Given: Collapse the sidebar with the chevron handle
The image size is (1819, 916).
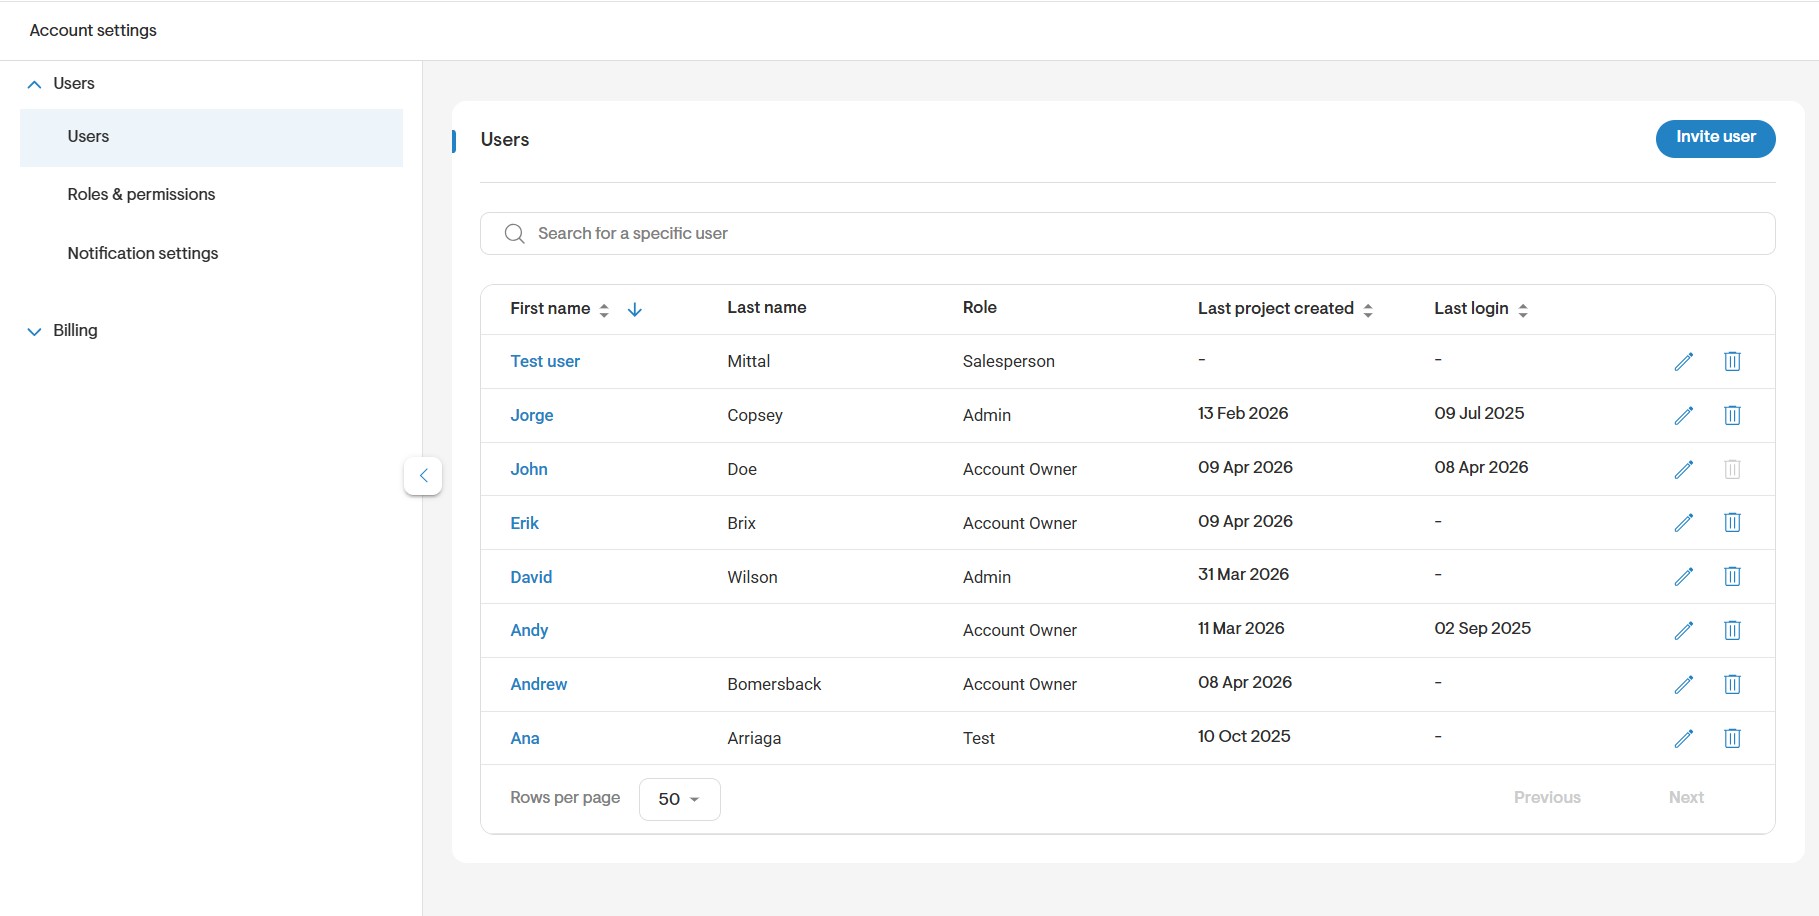Looking at the screenshot, I should click(423, 475).
